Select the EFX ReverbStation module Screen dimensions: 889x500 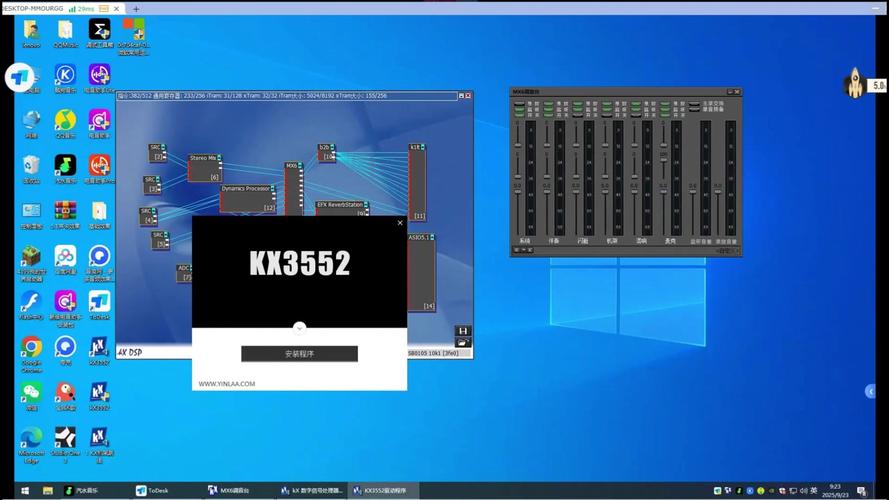click(x=341, y=209)
